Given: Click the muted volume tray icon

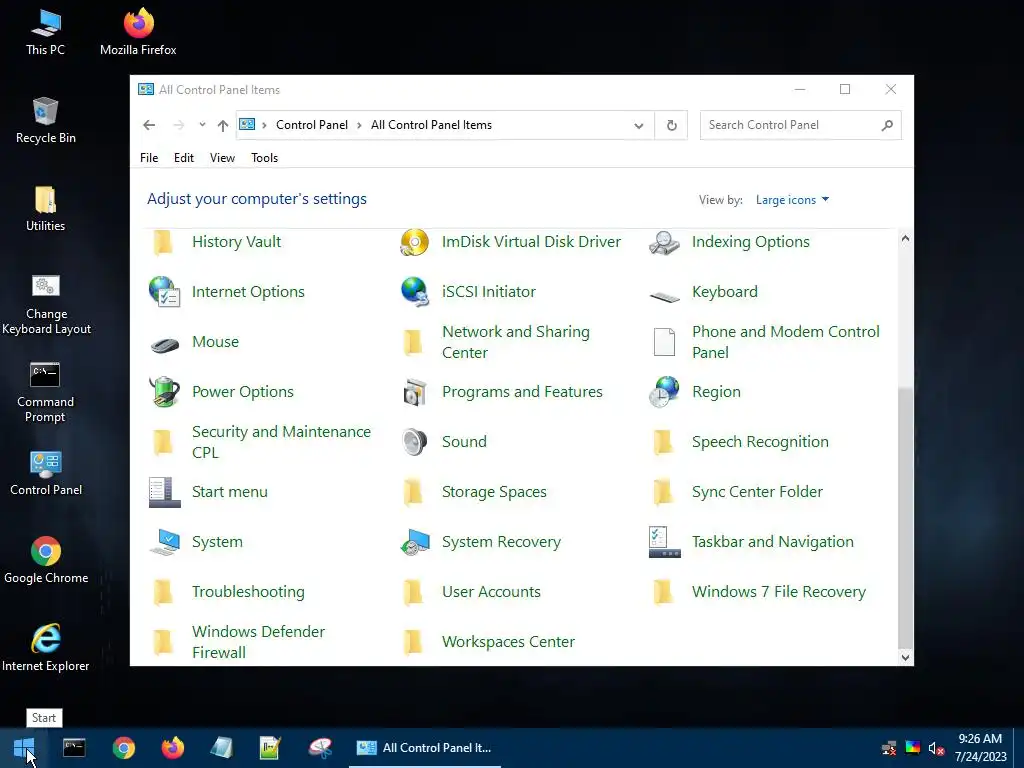Looking at the screenshot, I should coord(936,748).
